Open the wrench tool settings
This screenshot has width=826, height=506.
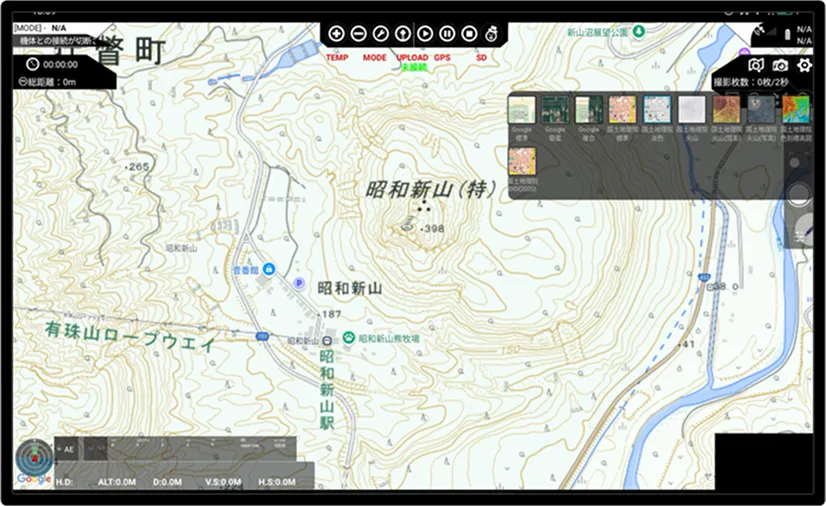click(x=380, y=34)
